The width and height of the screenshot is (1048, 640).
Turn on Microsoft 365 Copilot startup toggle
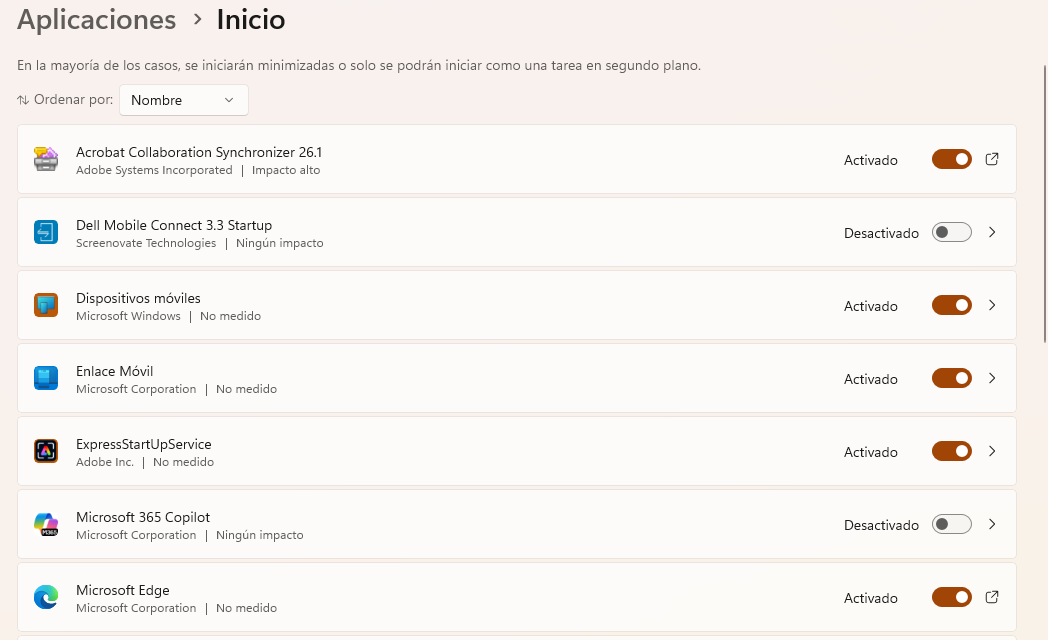pos(952,524)
